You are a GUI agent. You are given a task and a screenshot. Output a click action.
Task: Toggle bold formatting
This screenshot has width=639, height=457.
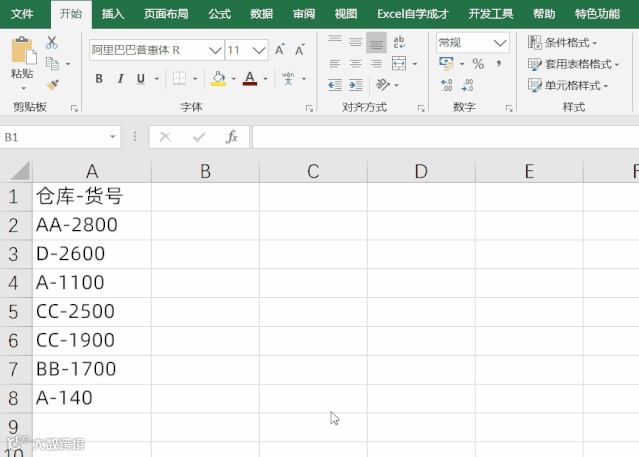coord(99,78)
